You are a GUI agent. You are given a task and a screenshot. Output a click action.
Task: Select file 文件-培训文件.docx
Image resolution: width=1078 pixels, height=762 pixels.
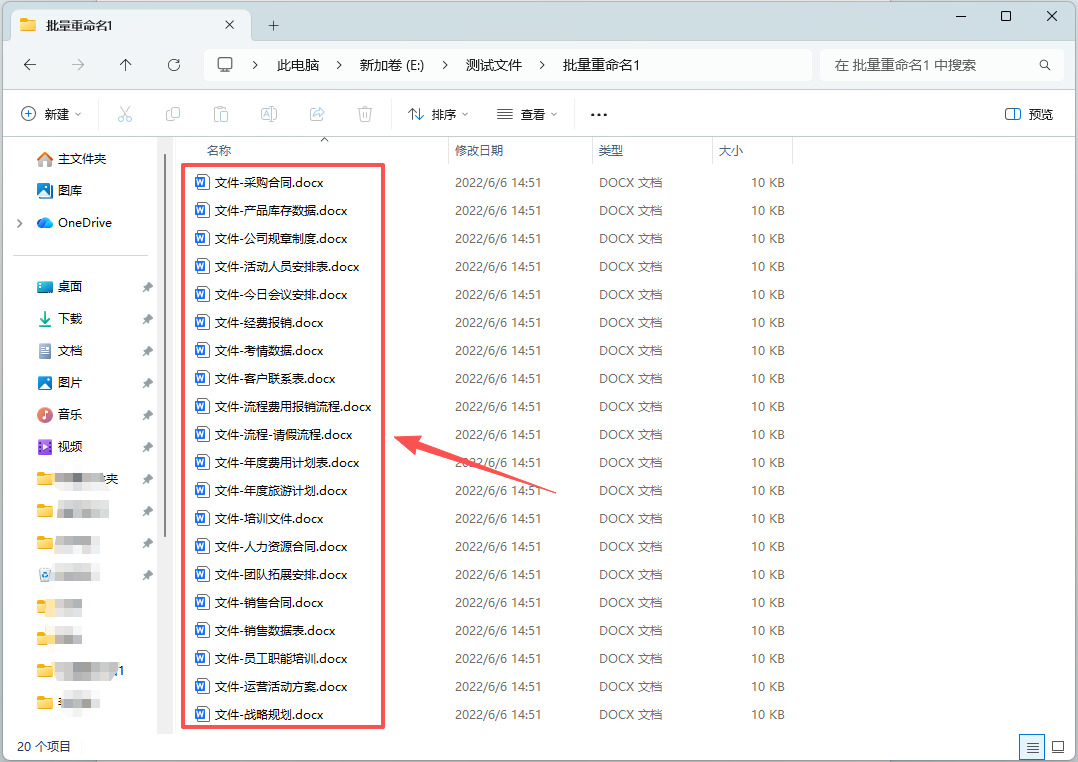click(x=259, y=519)
